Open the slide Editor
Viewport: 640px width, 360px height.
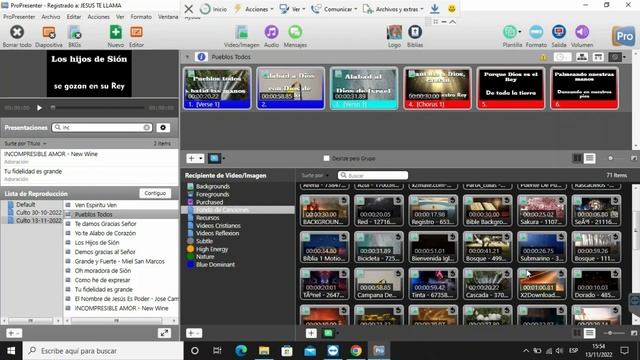(136, 32)
